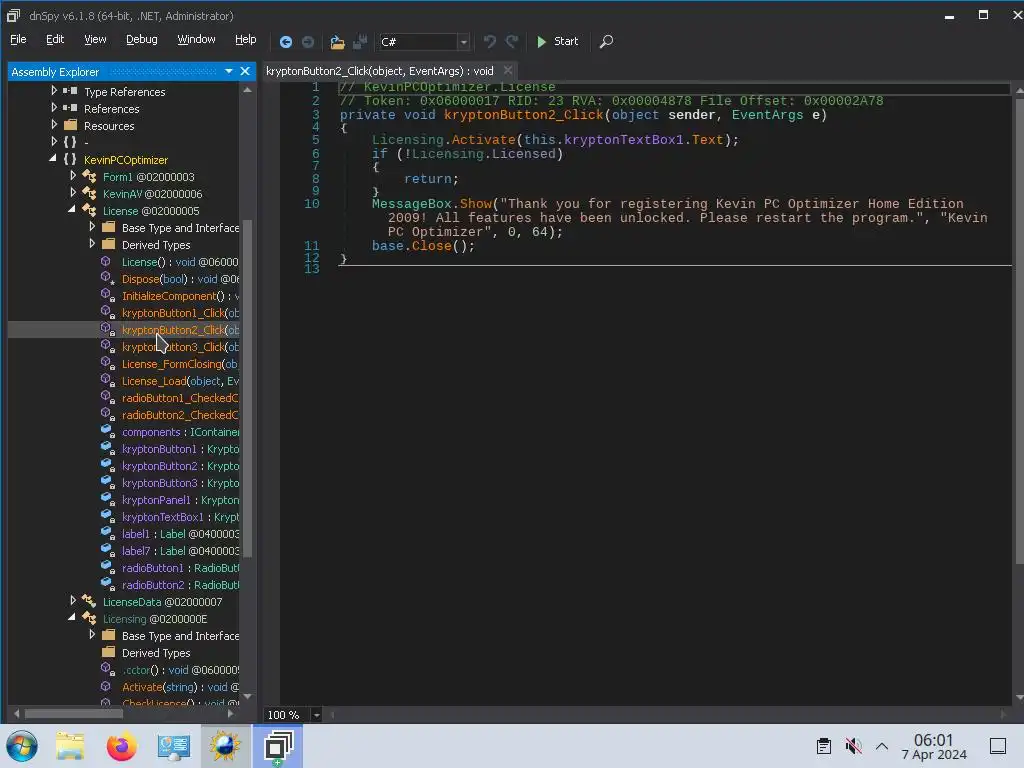Select the License_FormClosing method
The height and width of the screenshot is (768, 1024).
pyautogui.click(x=180, y=364)
